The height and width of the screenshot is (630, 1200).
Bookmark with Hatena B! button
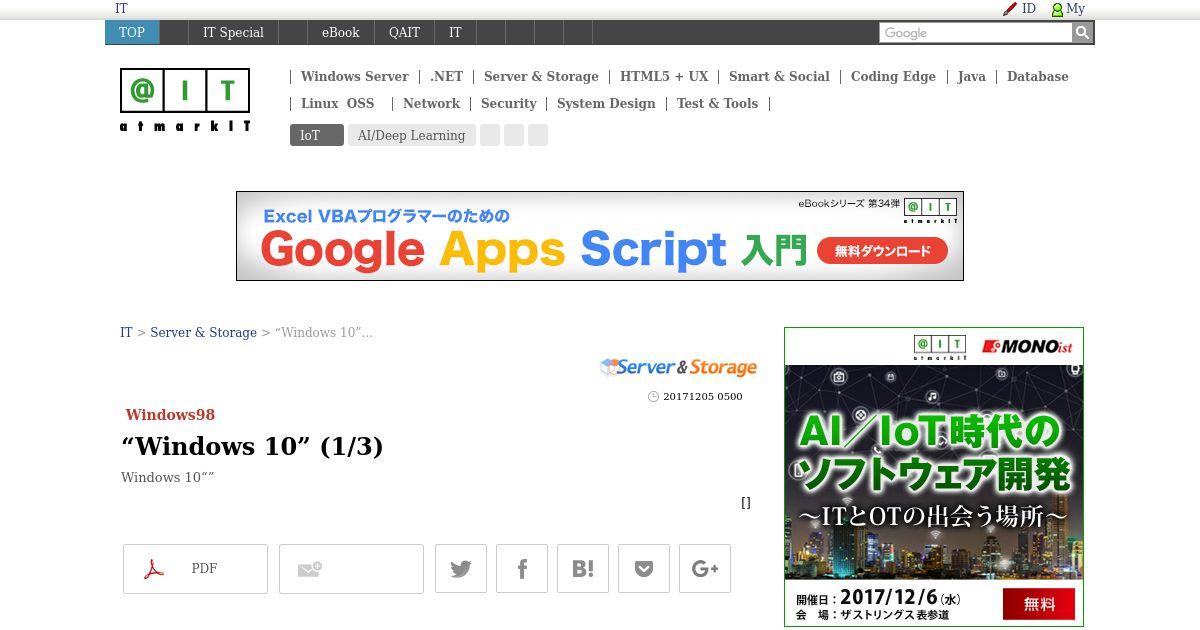click(583, 569)
